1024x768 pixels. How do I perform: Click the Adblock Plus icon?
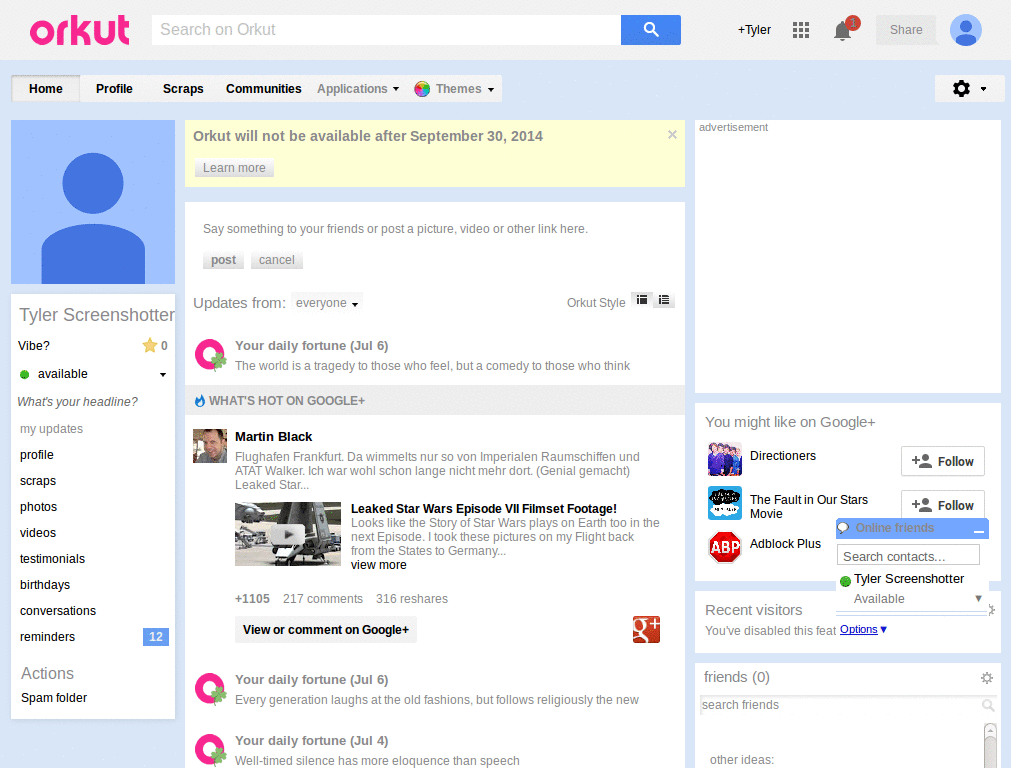pyautogui.click(x=725, y=547)
